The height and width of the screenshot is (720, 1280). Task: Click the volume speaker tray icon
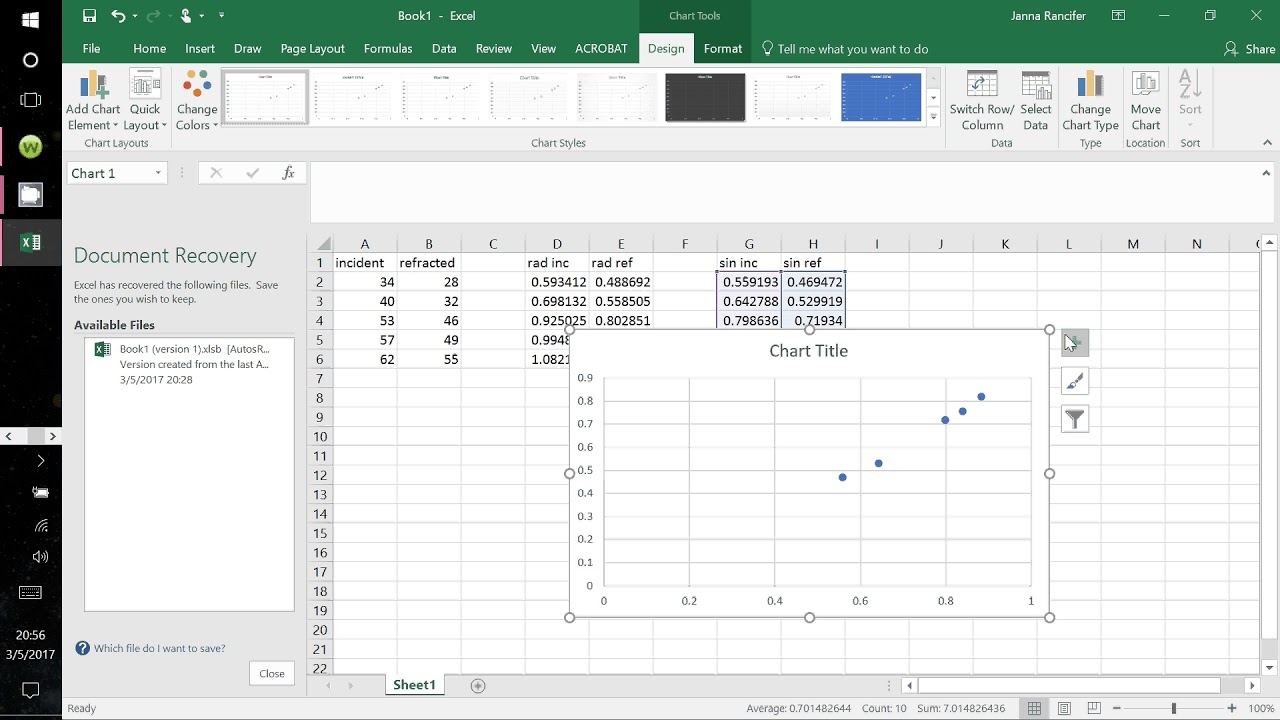click(40, 557)
